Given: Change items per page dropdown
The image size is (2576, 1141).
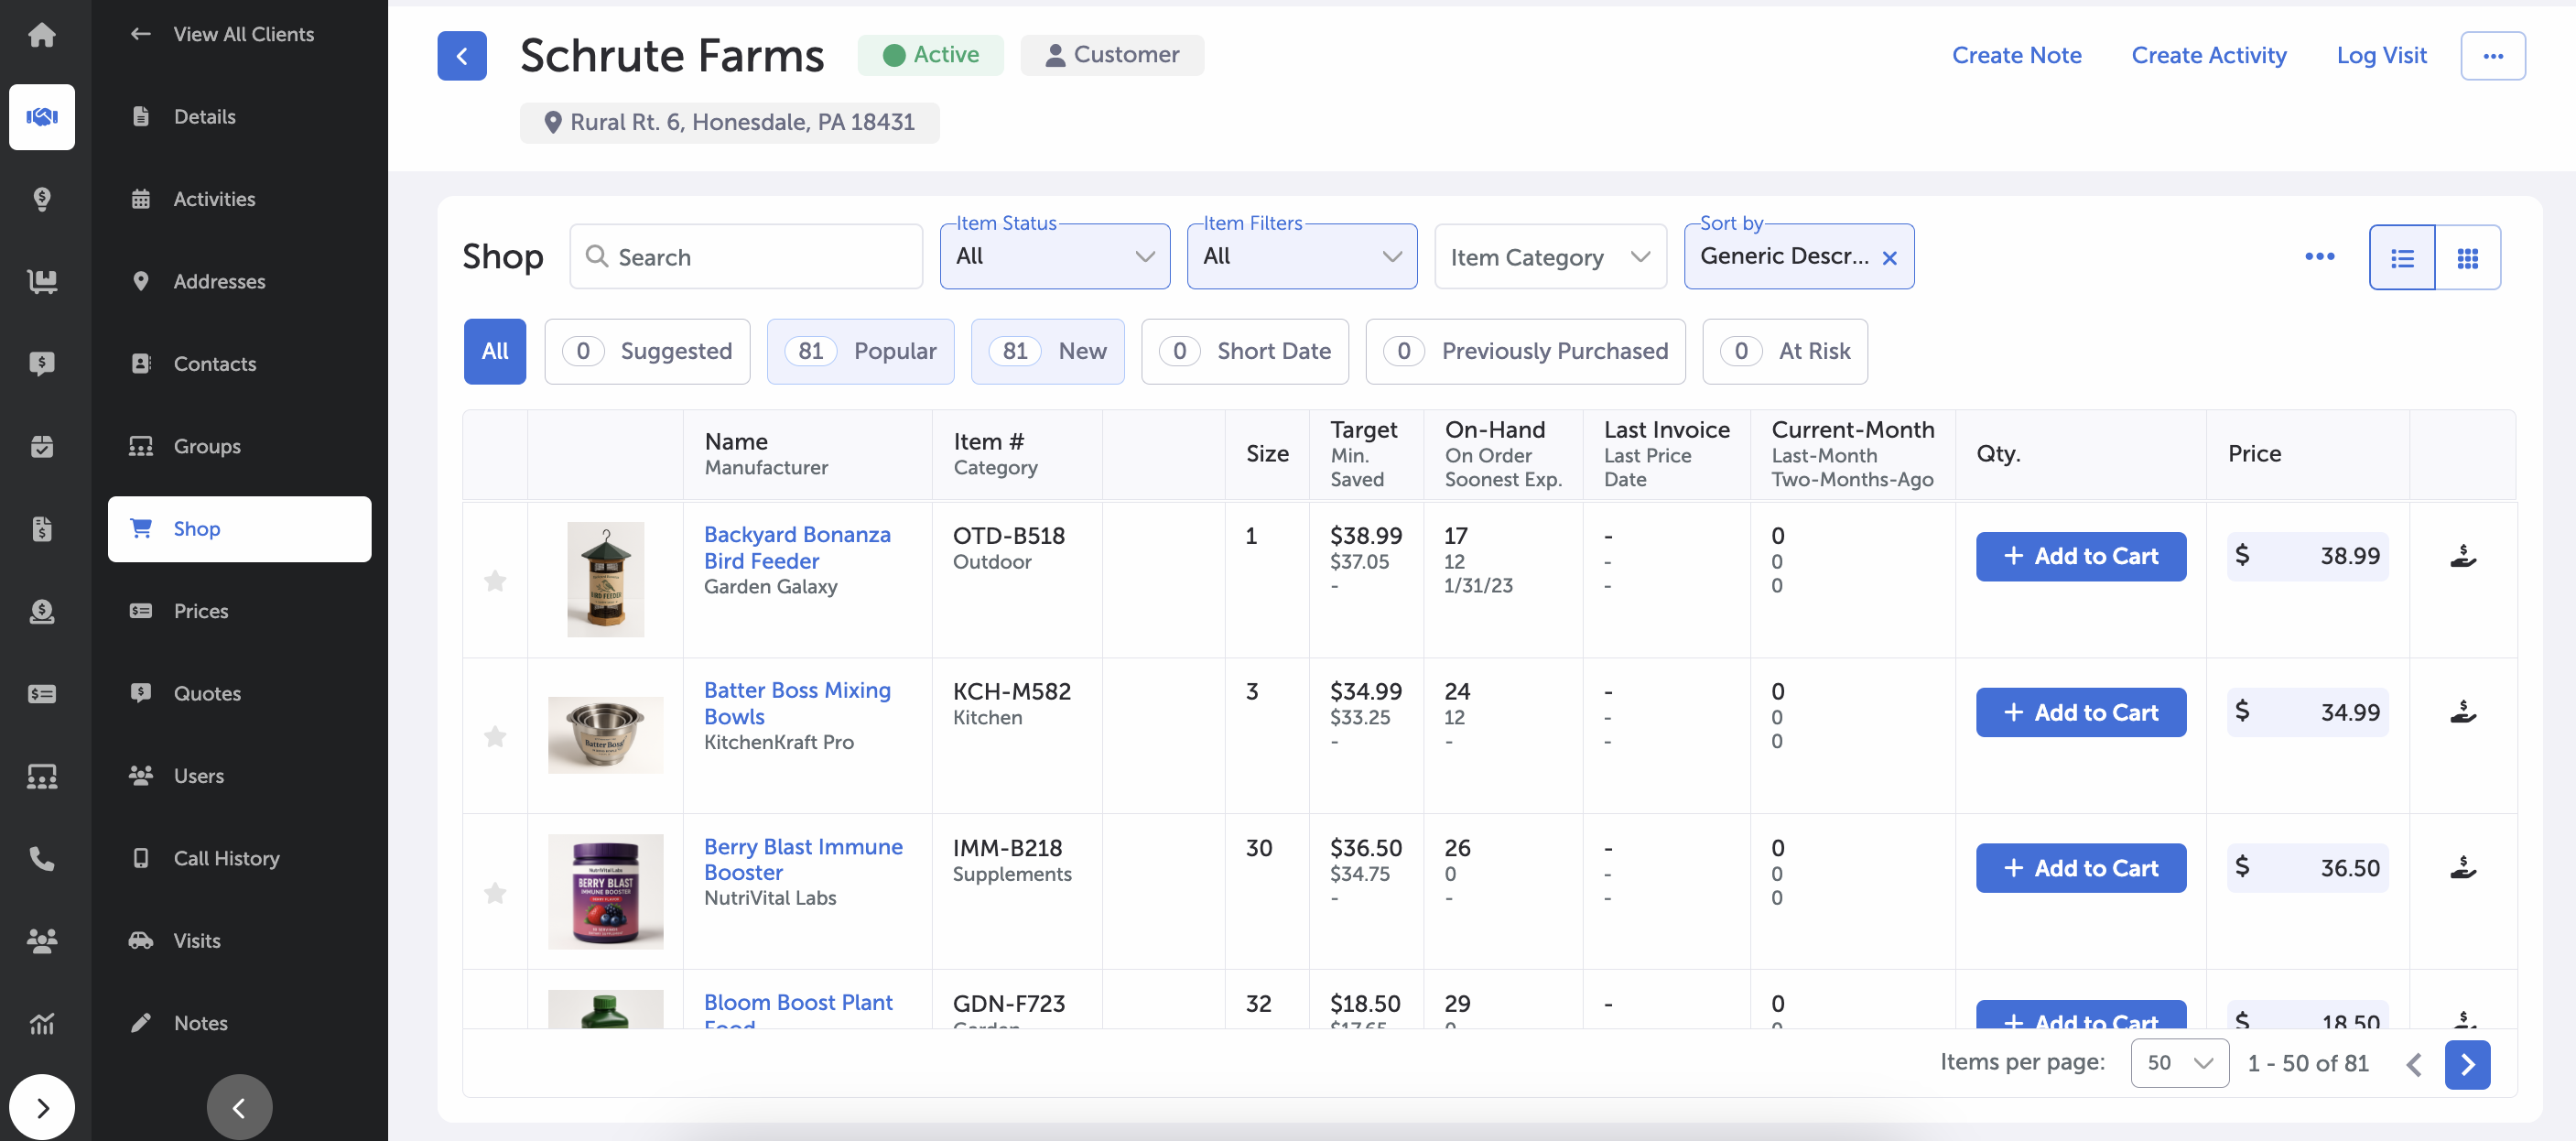Looking at the screenshot, I should (x=2179, y=1063).
